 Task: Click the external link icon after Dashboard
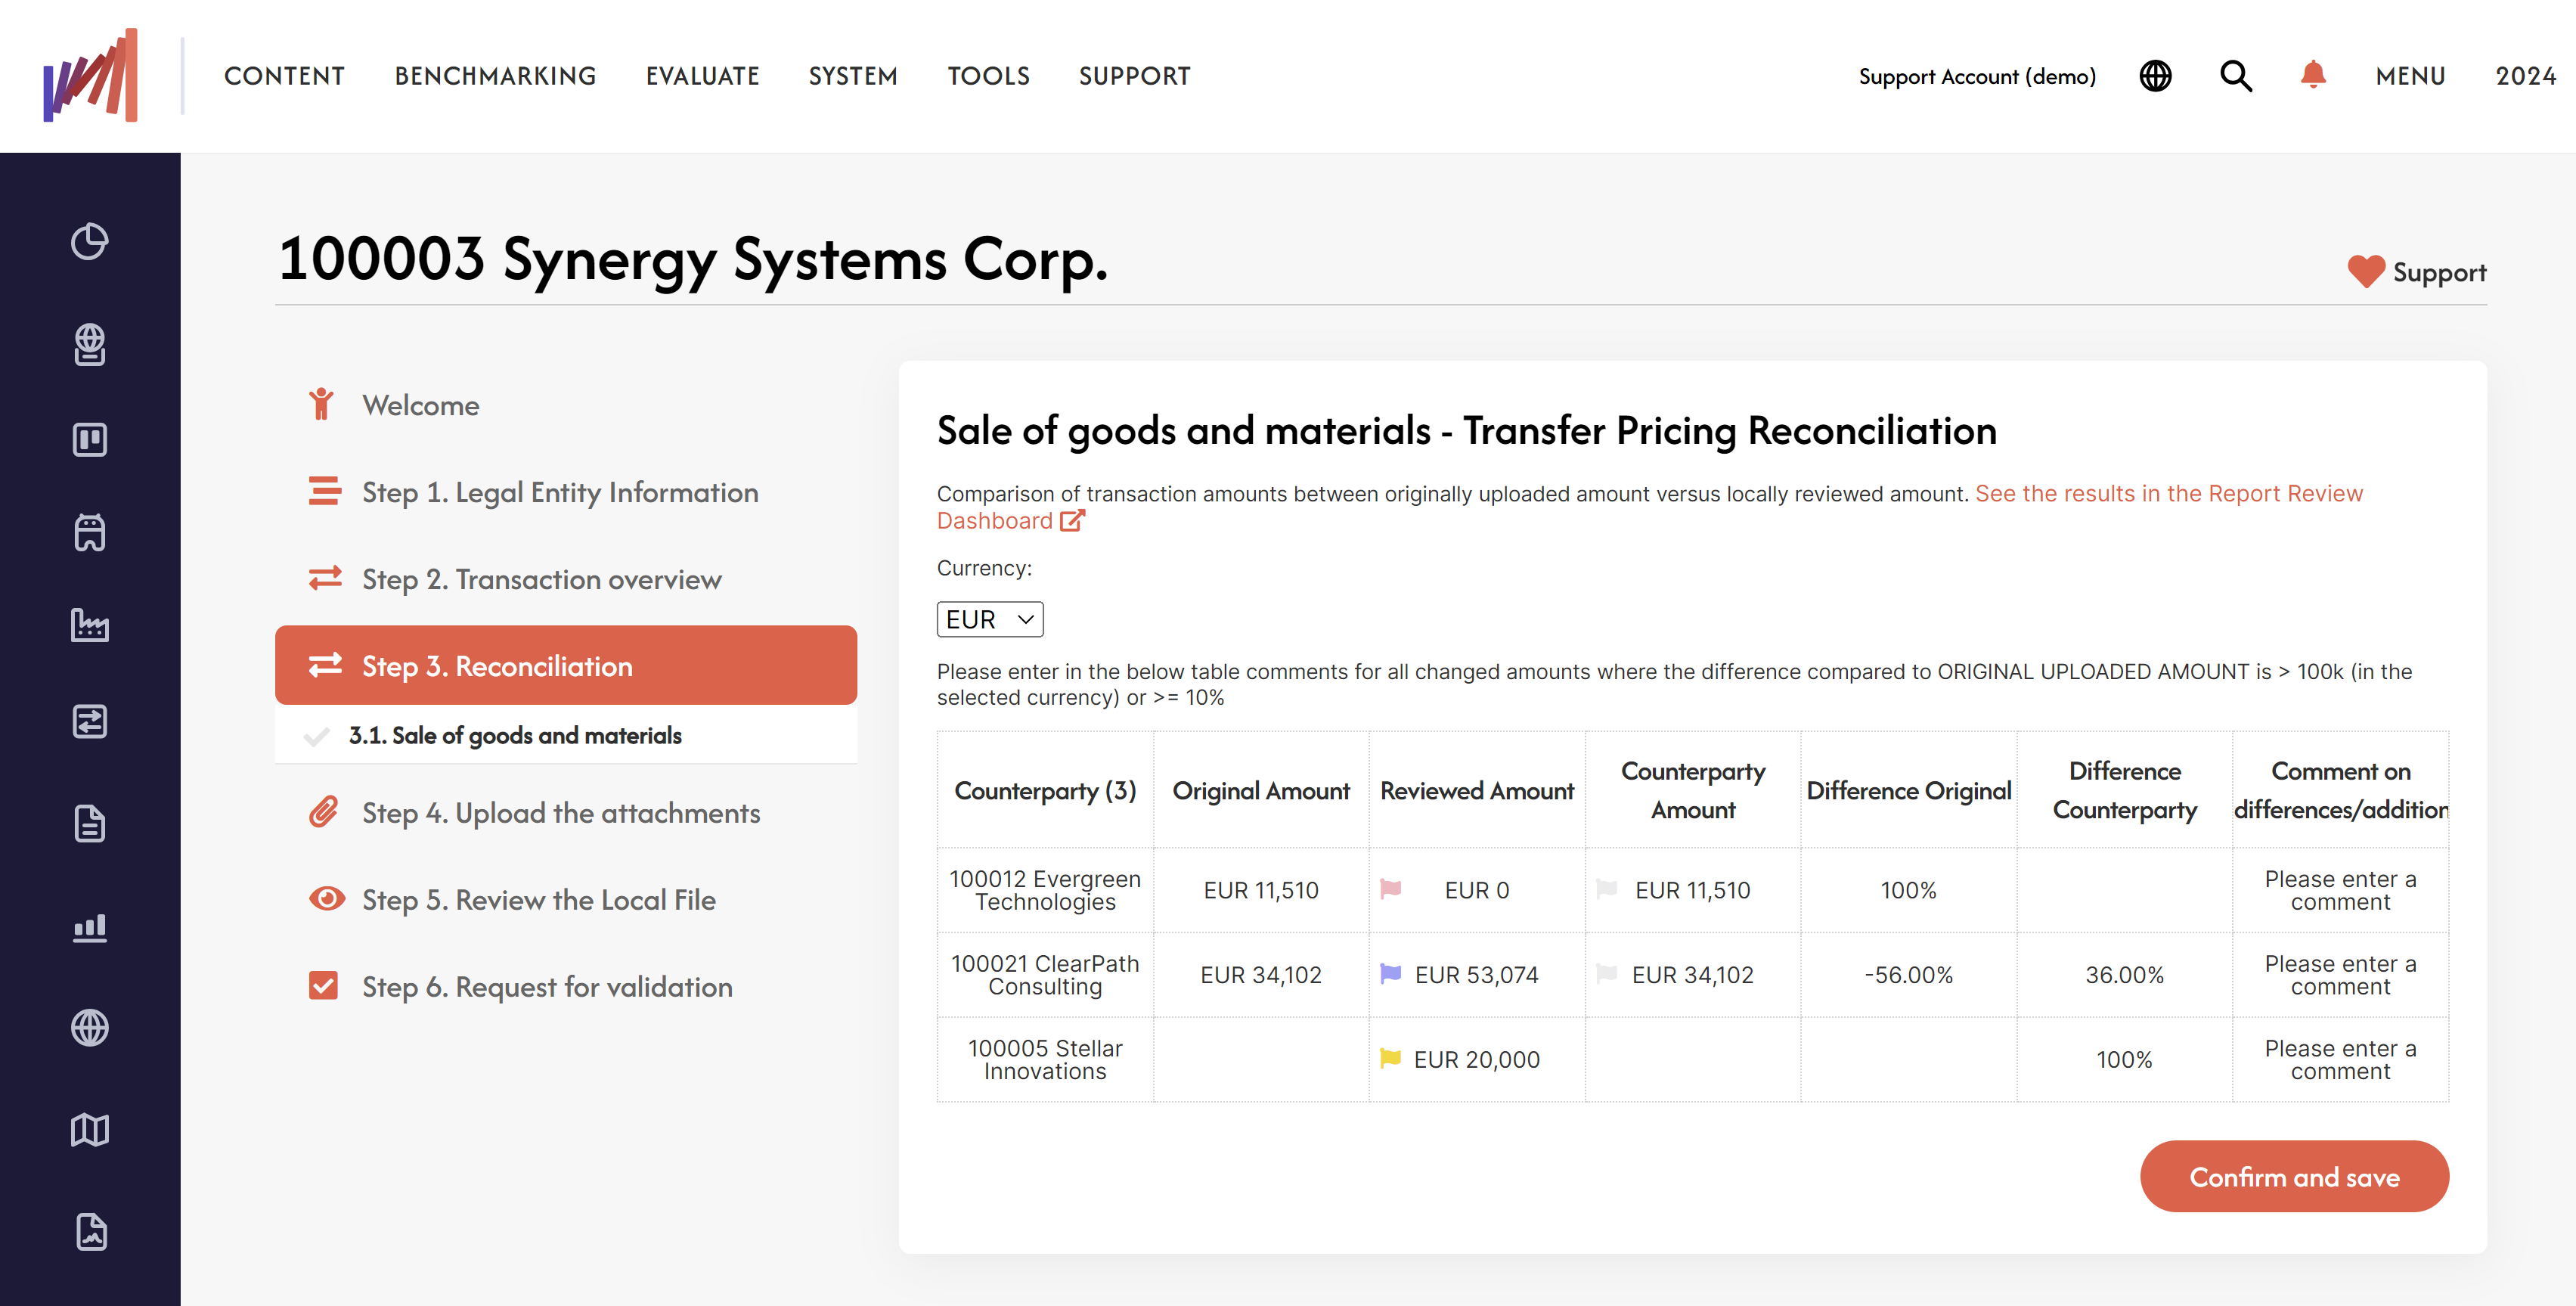1072,521
